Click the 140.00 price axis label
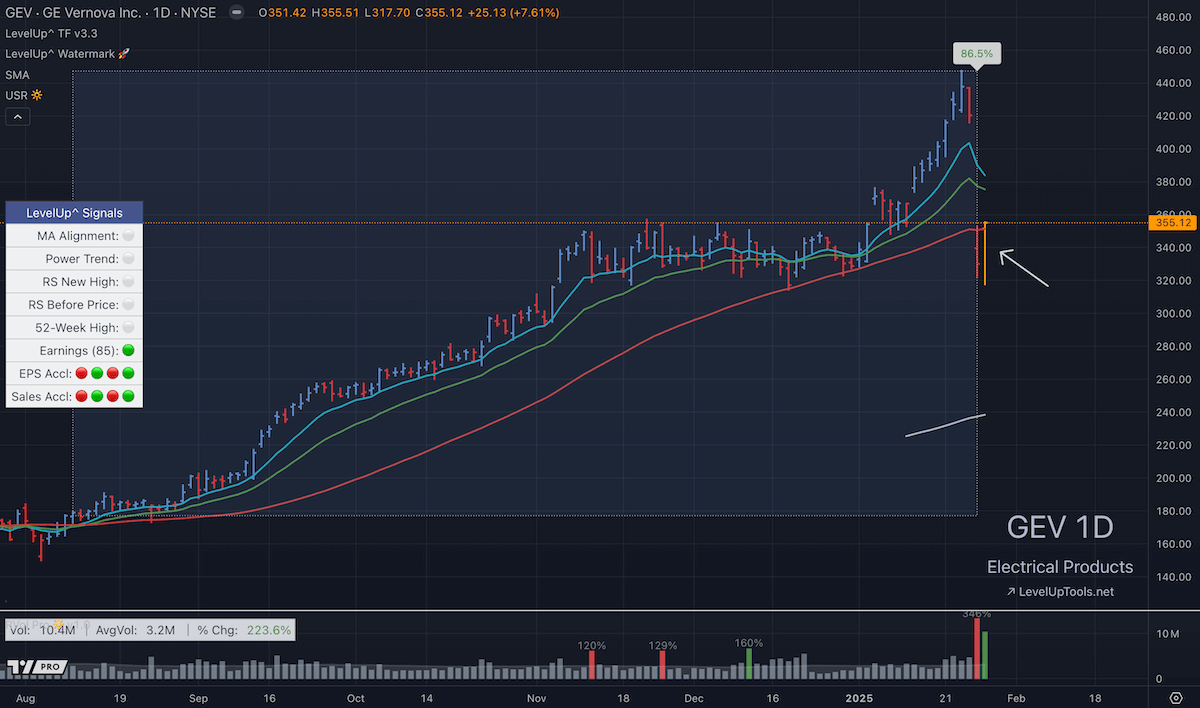Viewport: 1200px width, 708px height. click(1172, 577)
